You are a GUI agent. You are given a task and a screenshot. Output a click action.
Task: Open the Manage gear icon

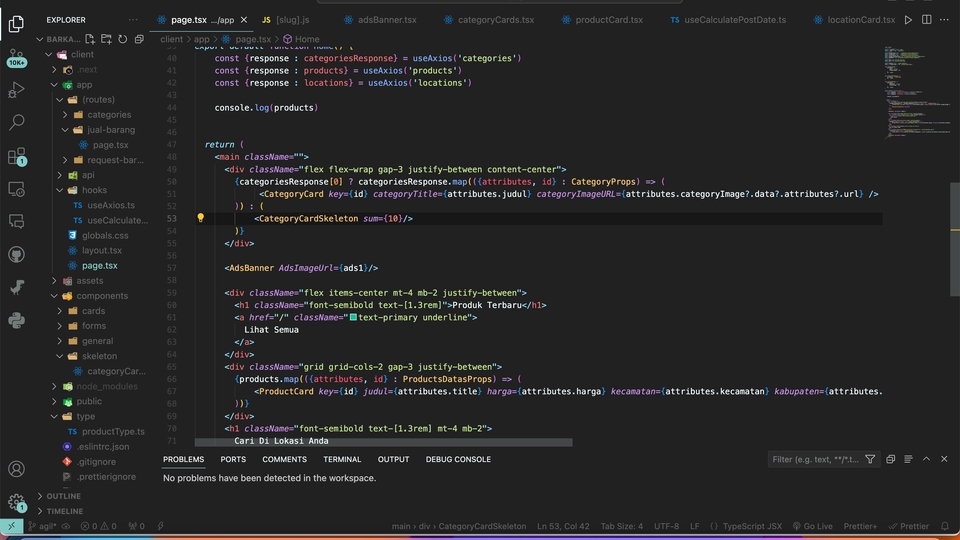(17, 502)
